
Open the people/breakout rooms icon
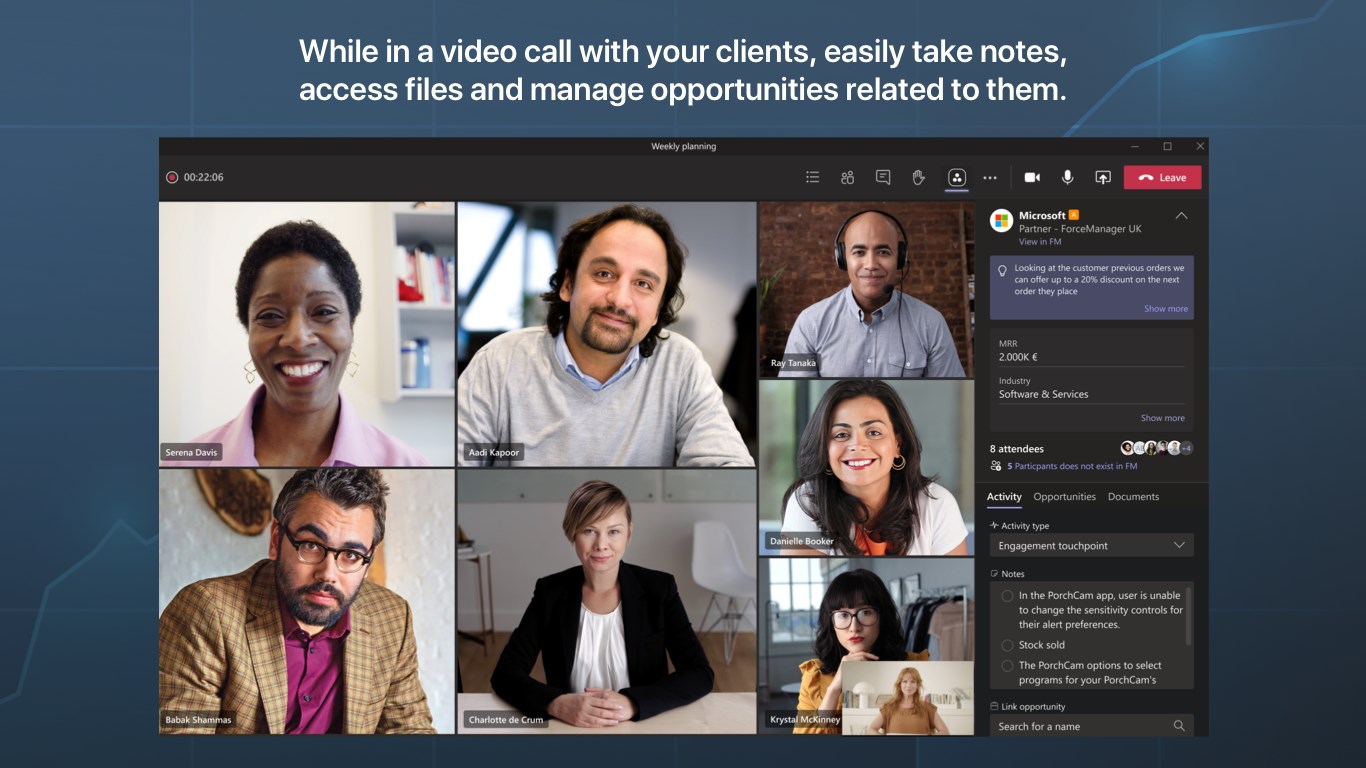tap(847, 177)
